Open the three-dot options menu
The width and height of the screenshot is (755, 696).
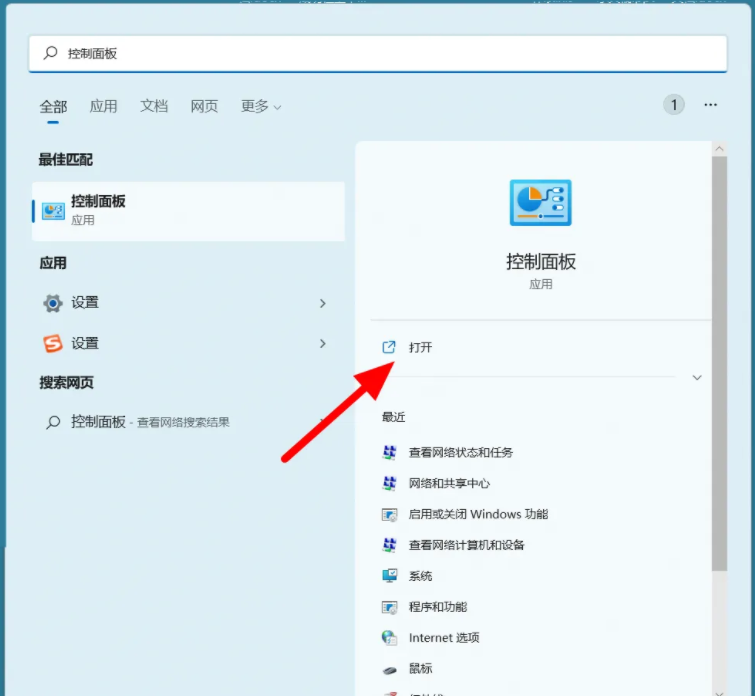pyautogui.click(x=710, y=105)
